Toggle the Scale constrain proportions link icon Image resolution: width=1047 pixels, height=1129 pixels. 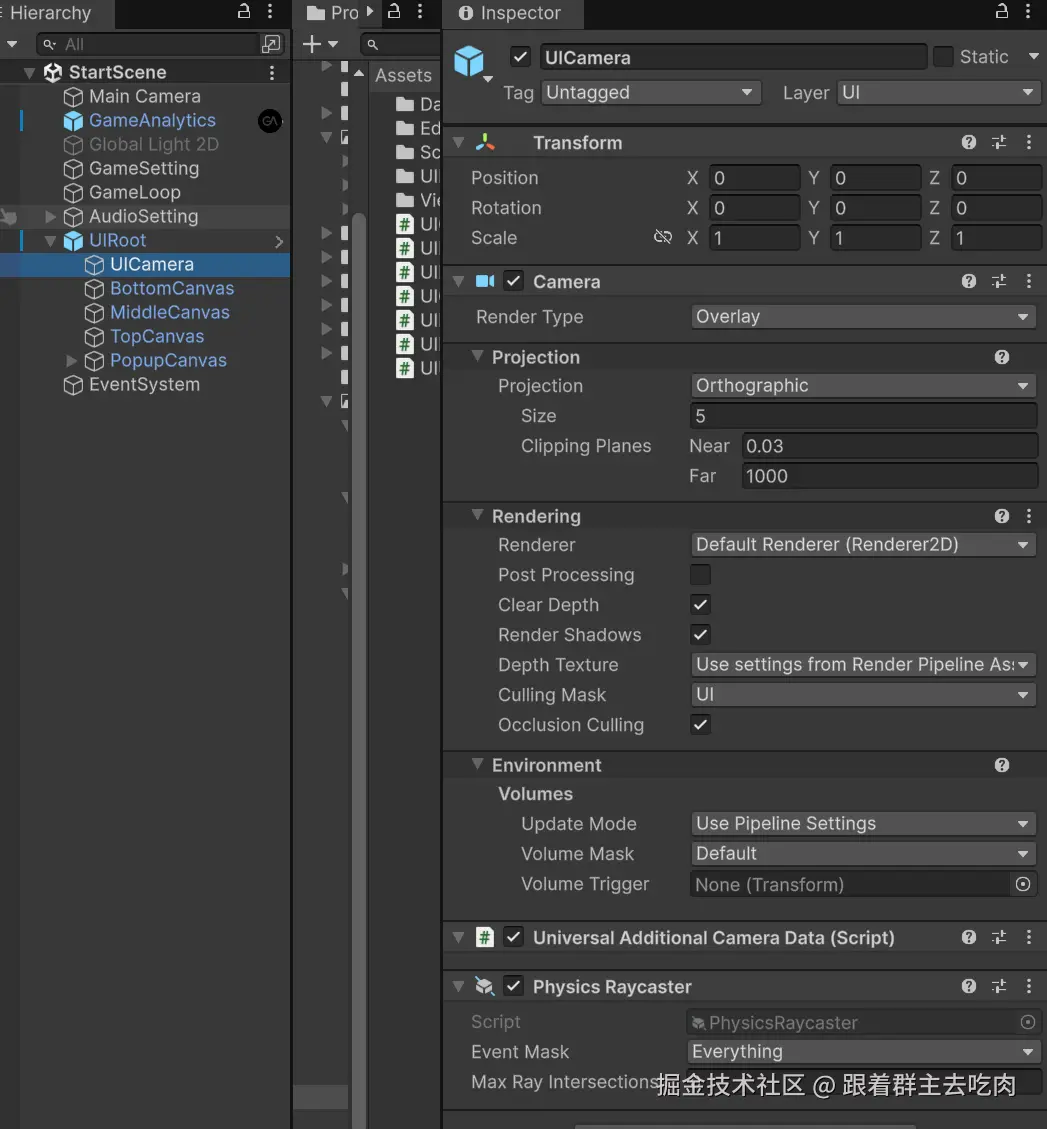(662, 238)
